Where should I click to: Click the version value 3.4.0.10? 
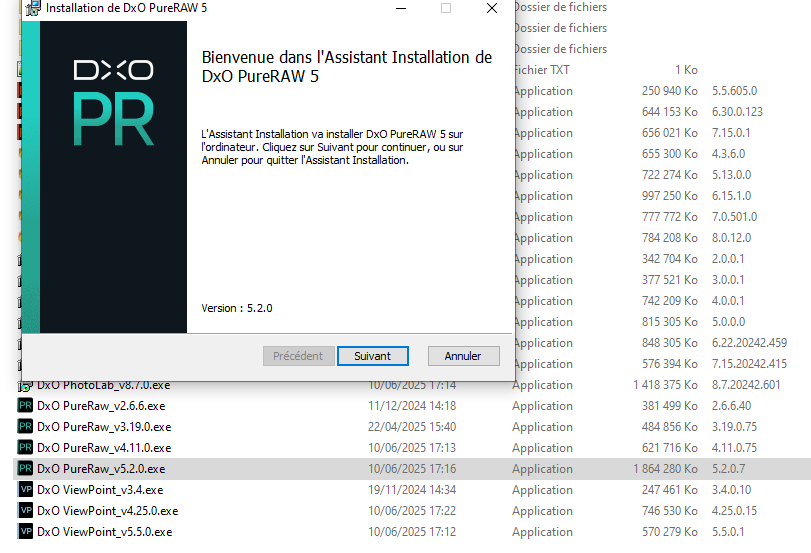731,490
